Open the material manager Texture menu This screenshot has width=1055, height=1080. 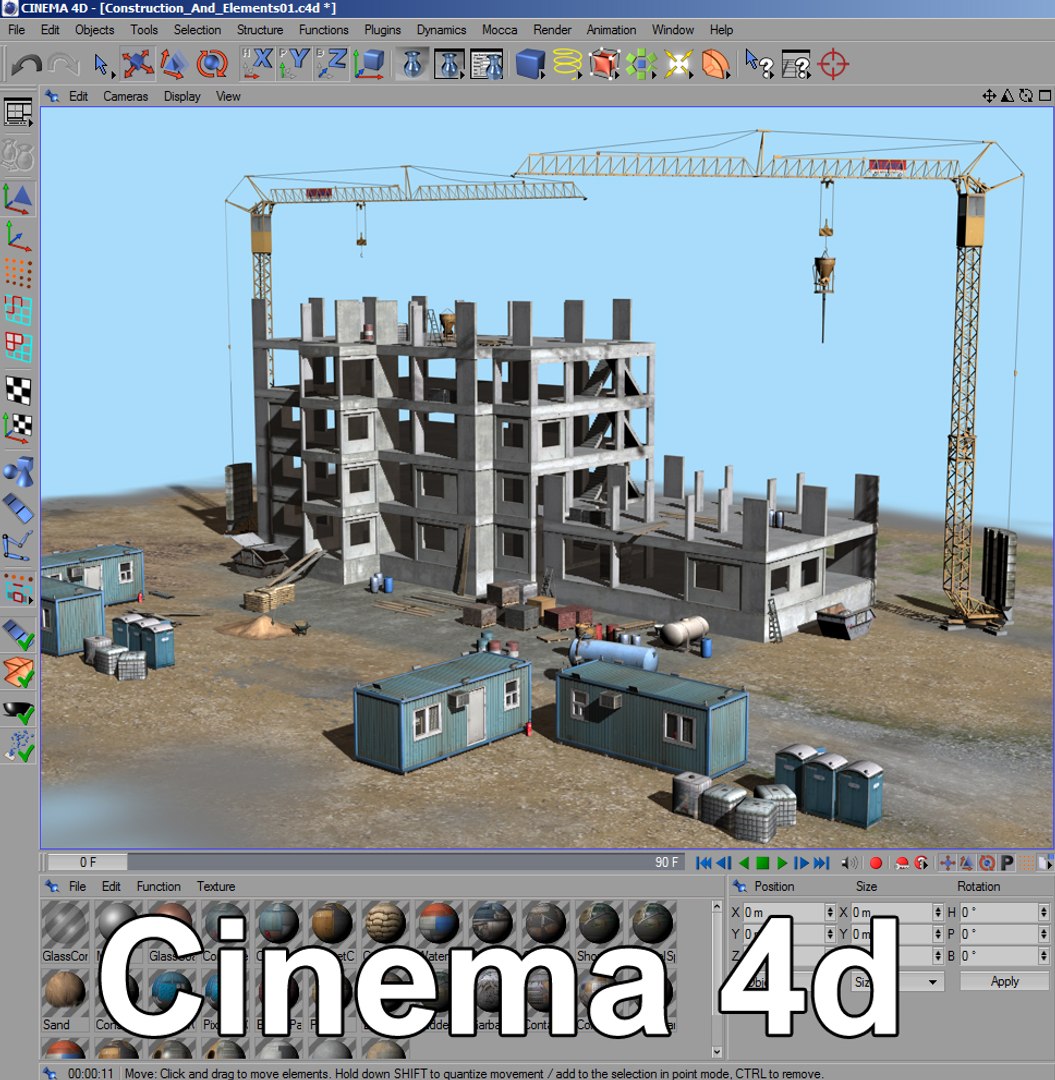[216, 886]
